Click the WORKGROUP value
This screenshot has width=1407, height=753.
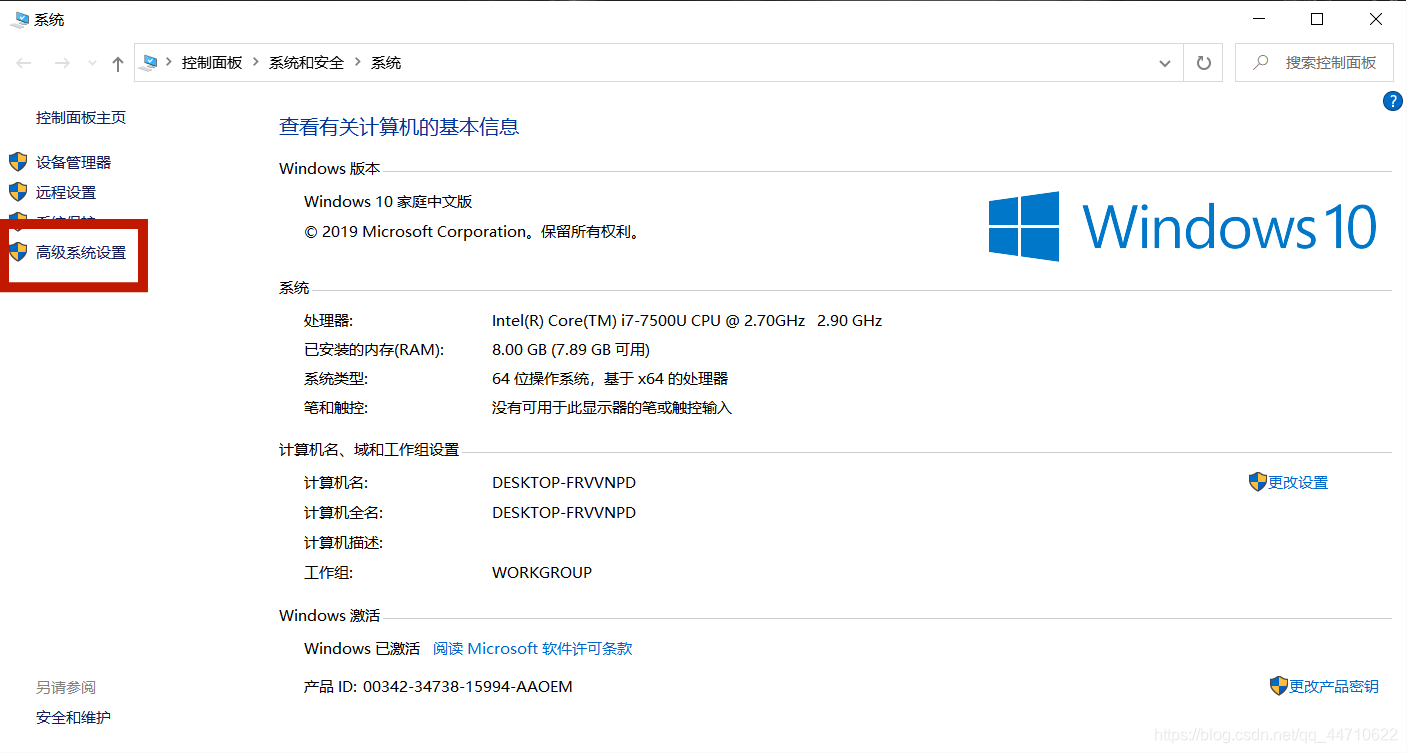(542, 572)
